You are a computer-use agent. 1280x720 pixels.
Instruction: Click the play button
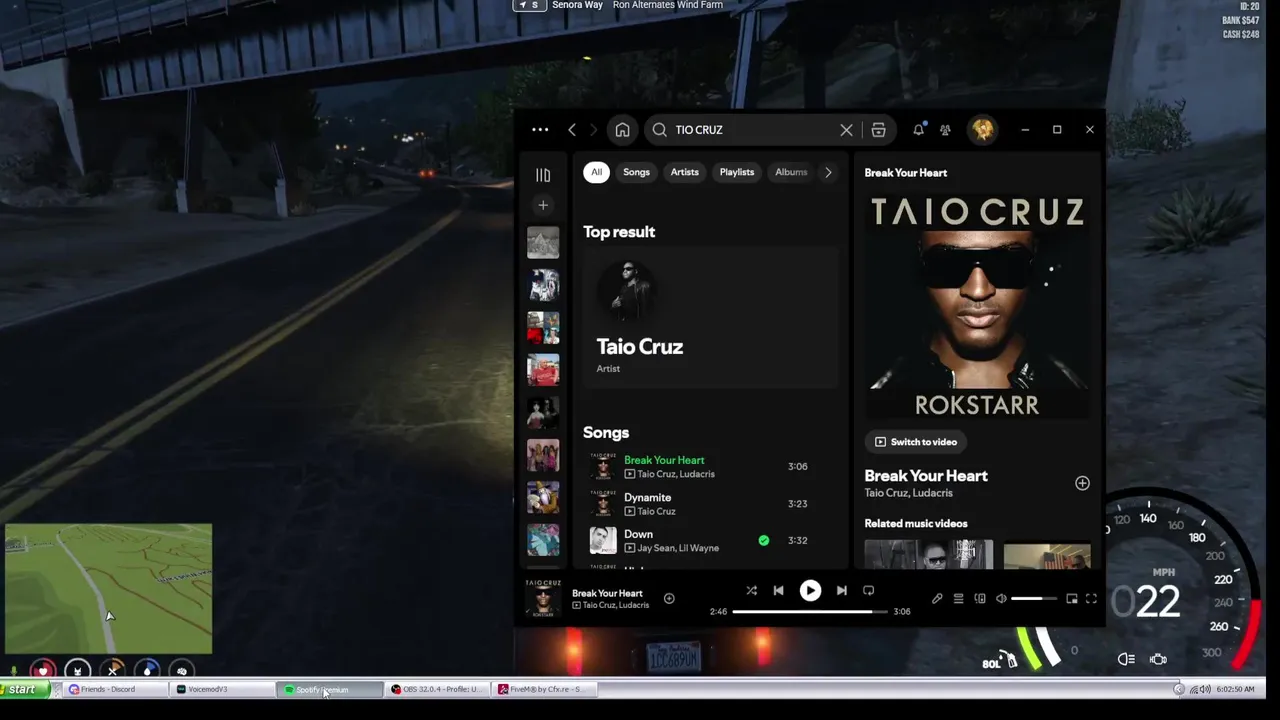click(810, 591)
